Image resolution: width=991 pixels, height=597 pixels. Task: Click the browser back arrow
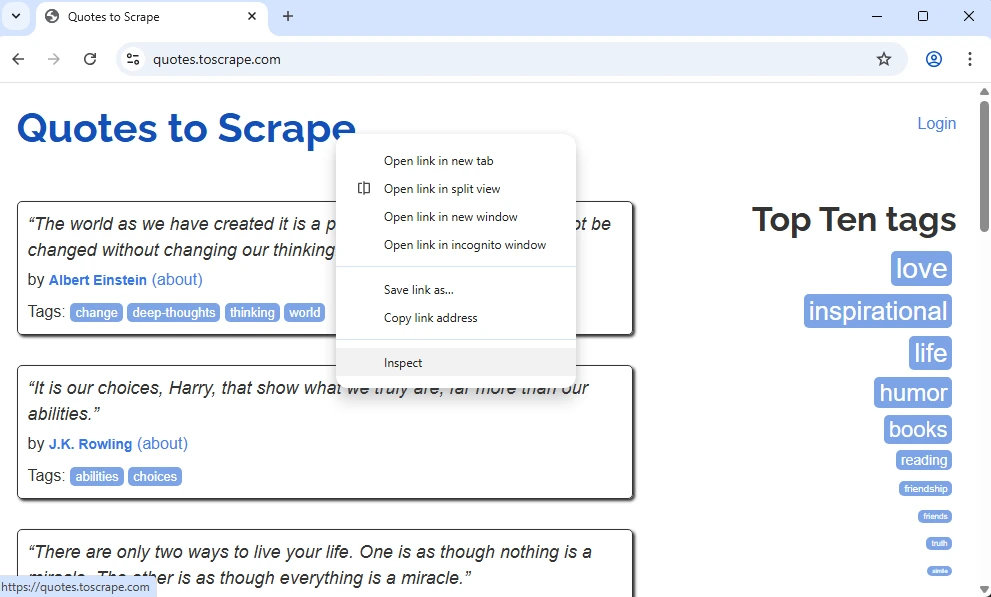pos(18,59)
